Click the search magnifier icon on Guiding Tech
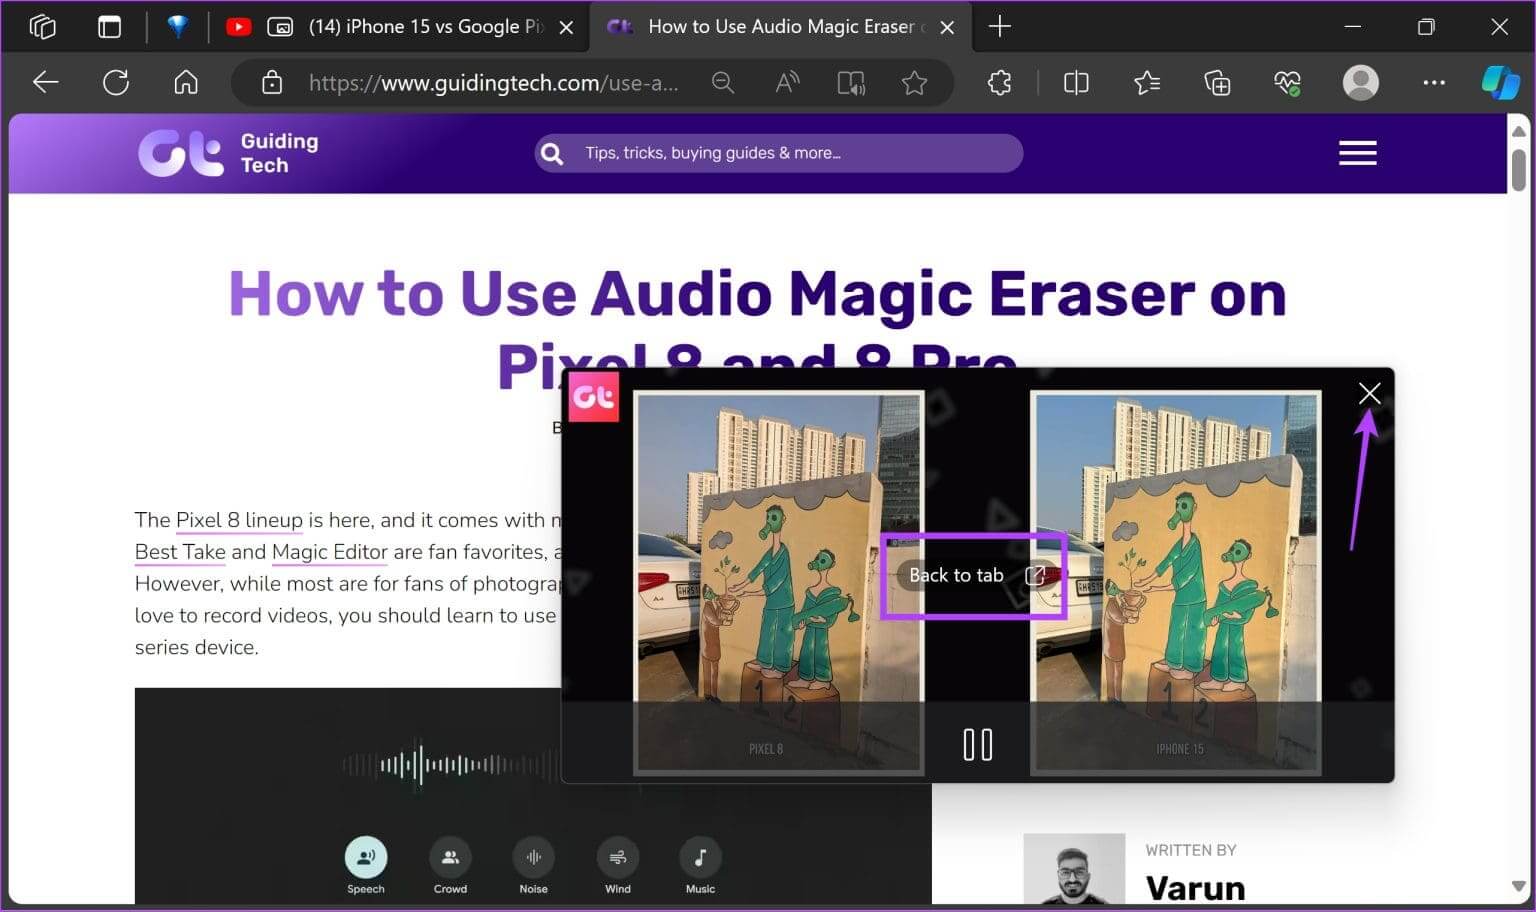 552,153
